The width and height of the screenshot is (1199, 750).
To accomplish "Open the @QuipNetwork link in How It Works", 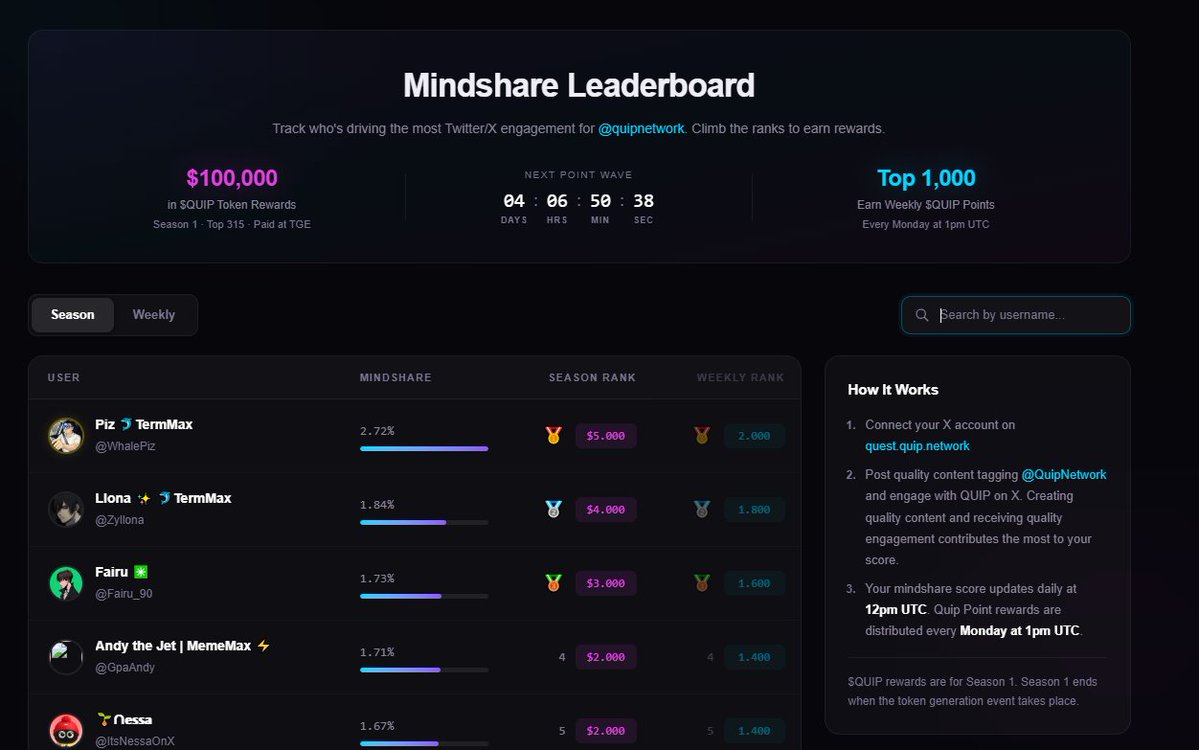I will [1064, 475].
